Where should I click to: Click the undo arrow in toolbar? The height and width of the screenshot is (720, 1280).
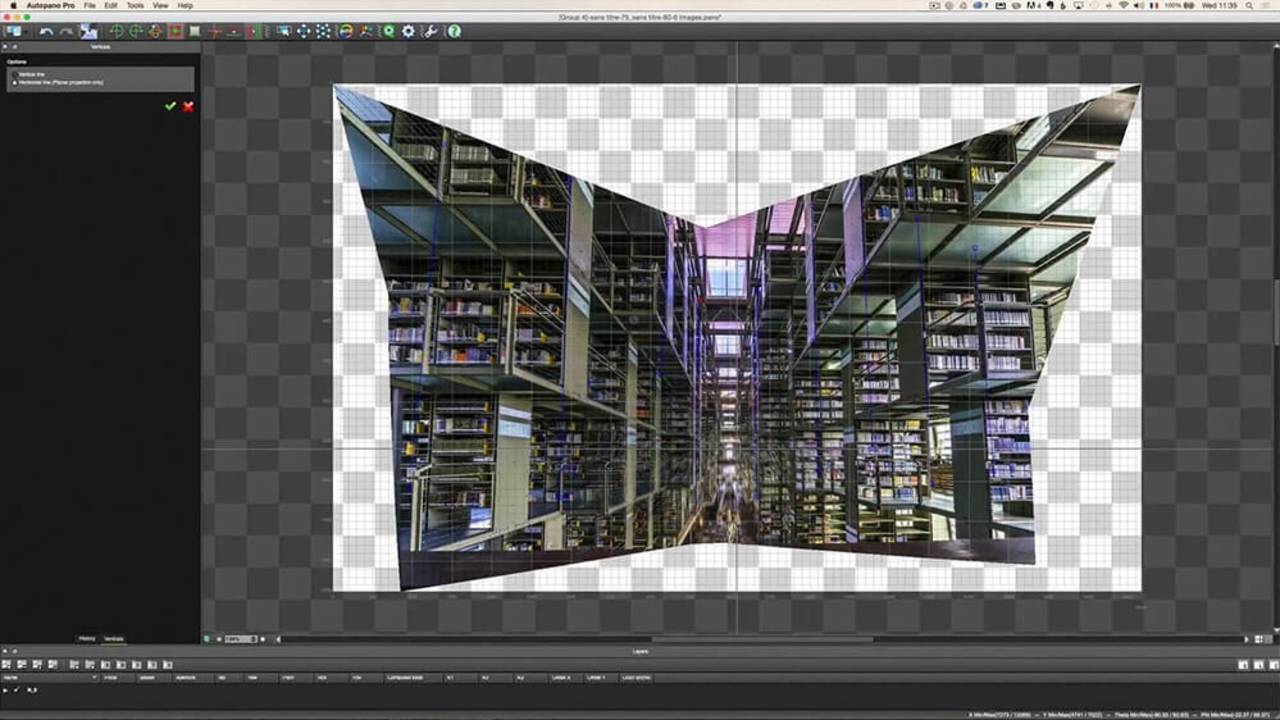(x=46, y=32)
